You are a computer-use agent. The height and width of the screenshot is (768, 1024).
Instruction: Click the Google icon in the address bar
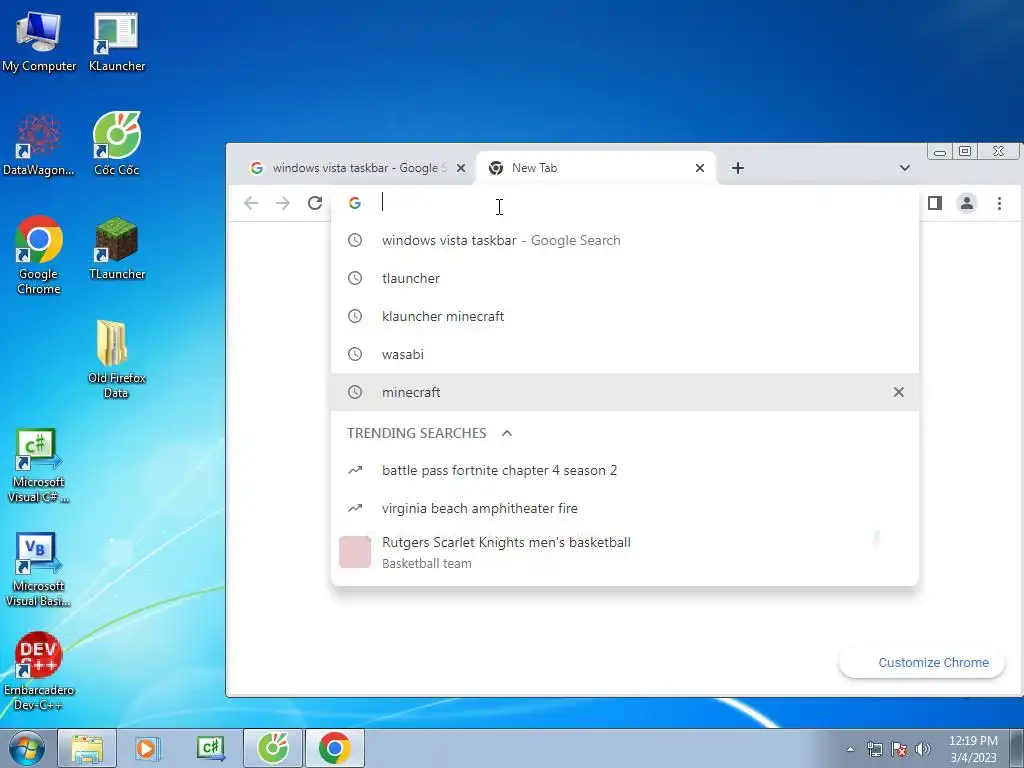click(x=355, y=203)
